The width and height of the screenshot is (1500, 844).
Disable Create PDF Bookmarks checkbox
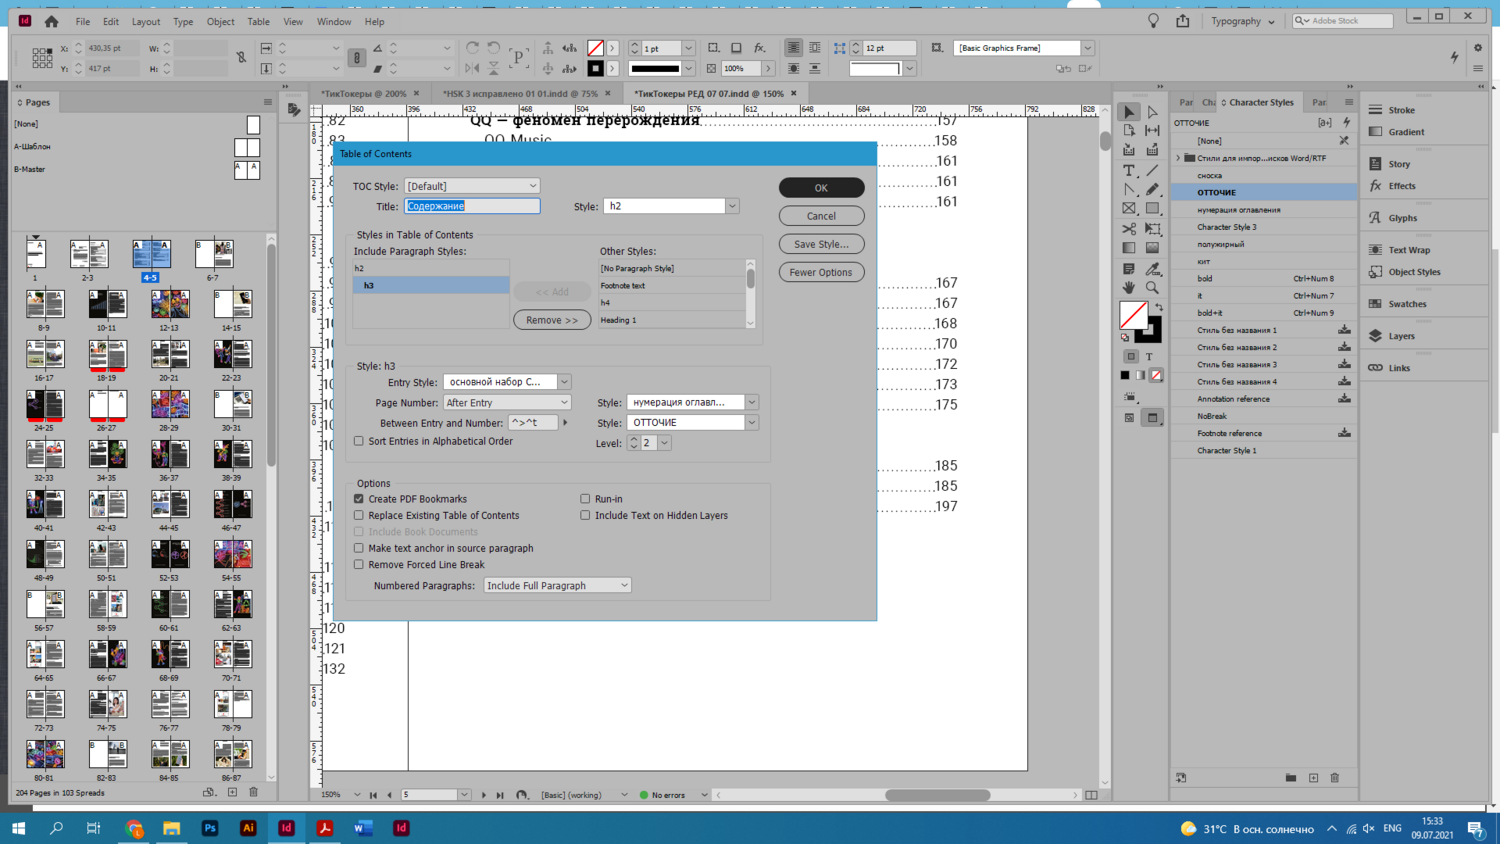359,499
